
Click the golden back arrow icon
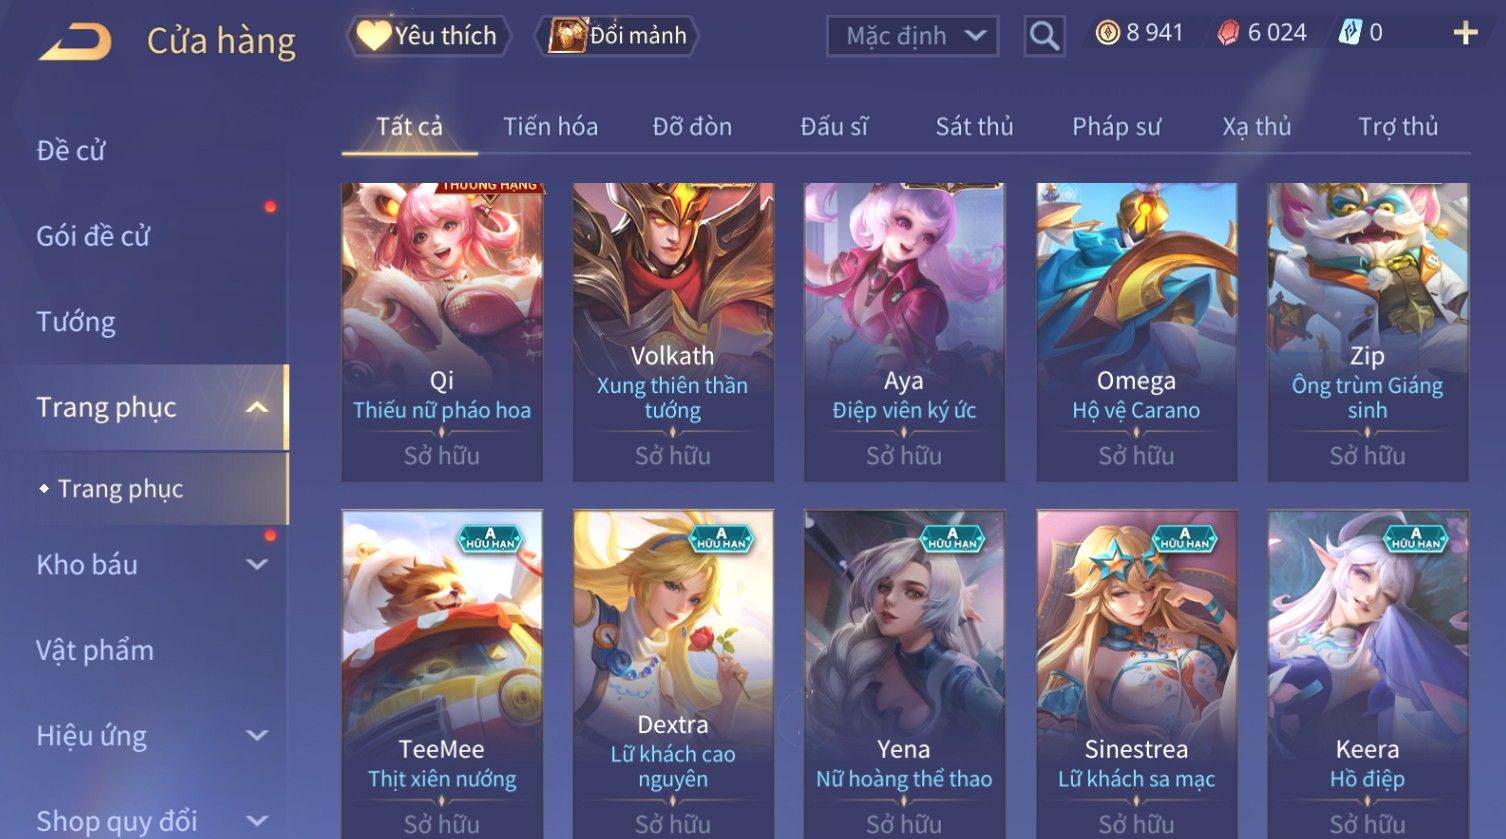coord(75,41)
